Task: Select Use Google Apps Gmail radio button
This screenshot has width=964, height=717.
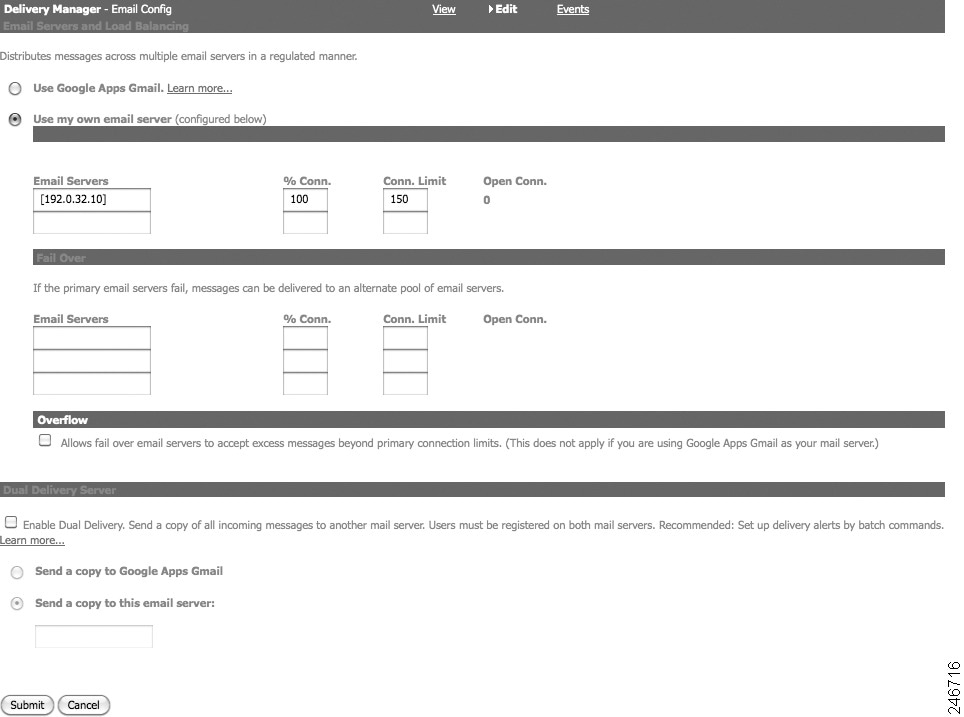Action: (x=15, y=89)
